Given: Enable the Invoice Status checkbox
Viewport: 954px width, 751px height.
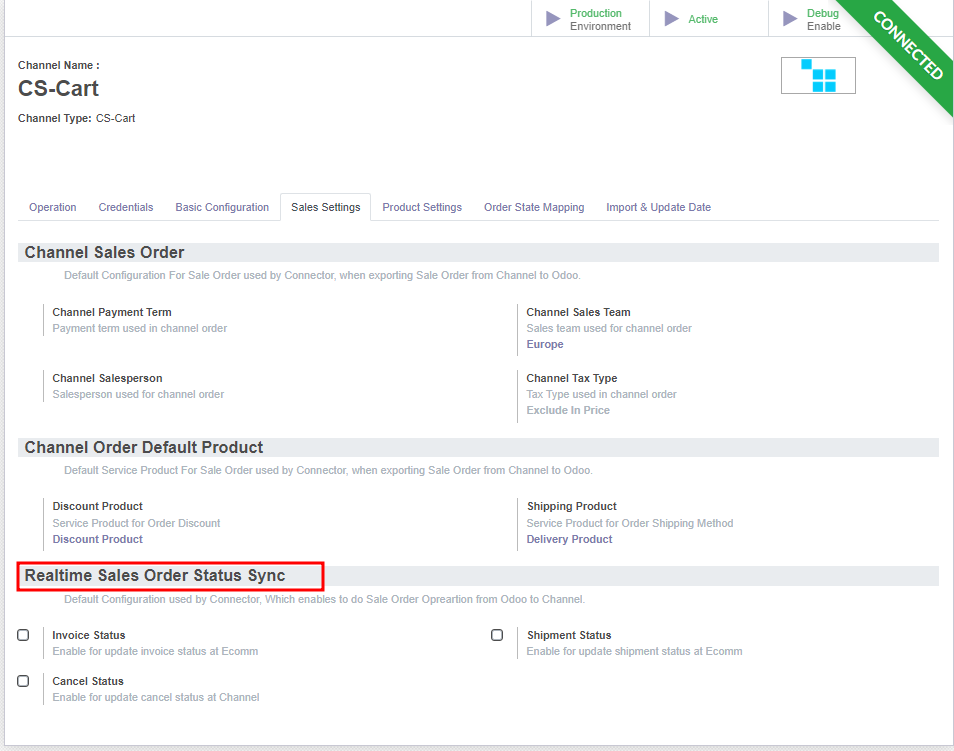Looking at the screenshot, I should pyautogui.click(x=23, y=635).
